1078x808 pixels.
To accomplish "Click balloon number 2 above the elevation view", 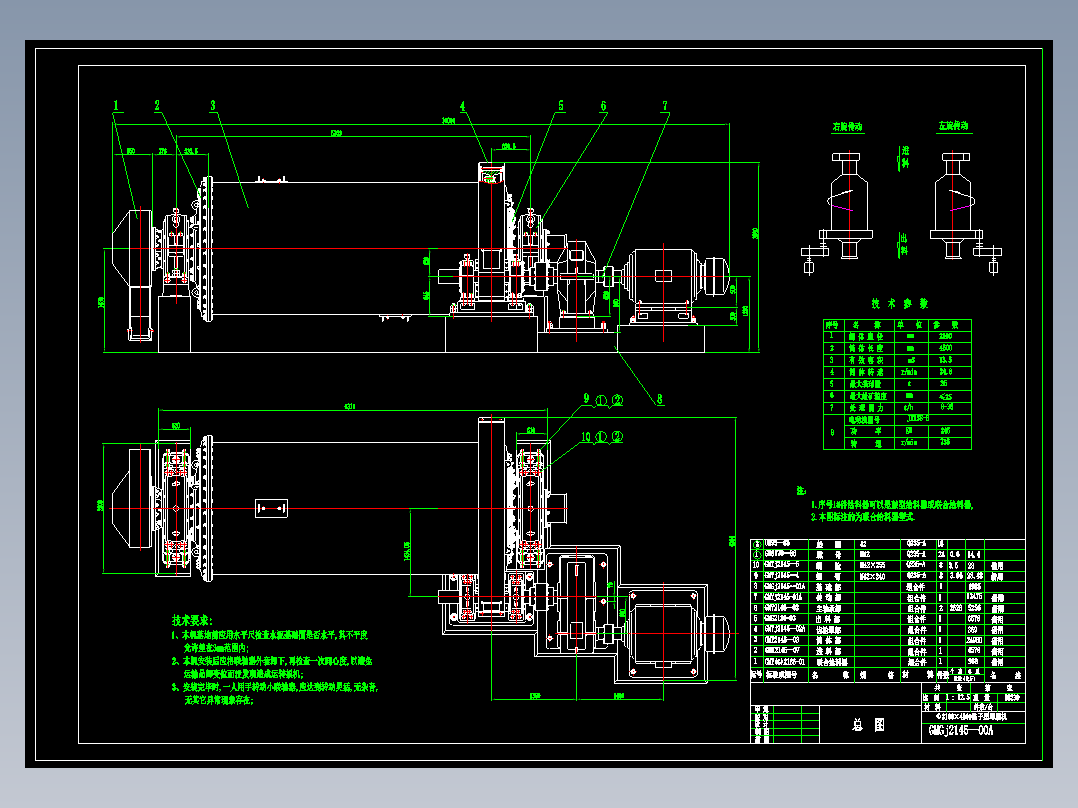I will point(157,105).
